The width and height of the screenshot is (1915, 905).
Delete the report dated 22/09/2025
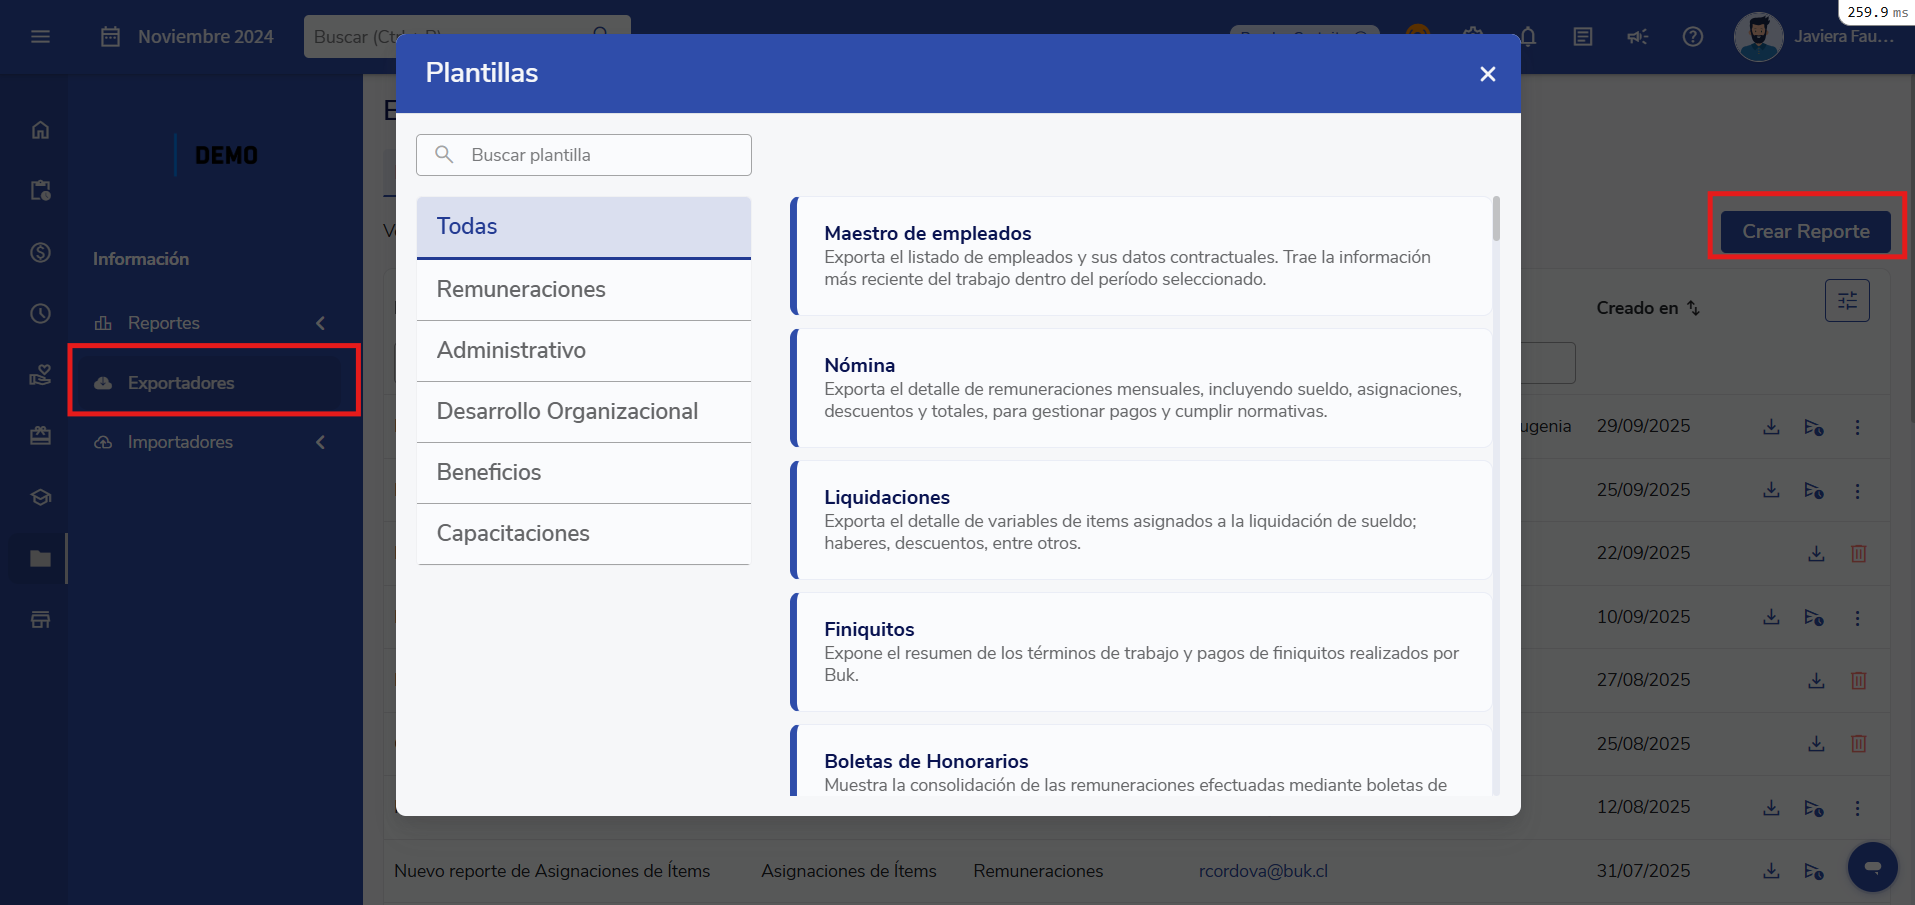click(x=1858, y=554)
